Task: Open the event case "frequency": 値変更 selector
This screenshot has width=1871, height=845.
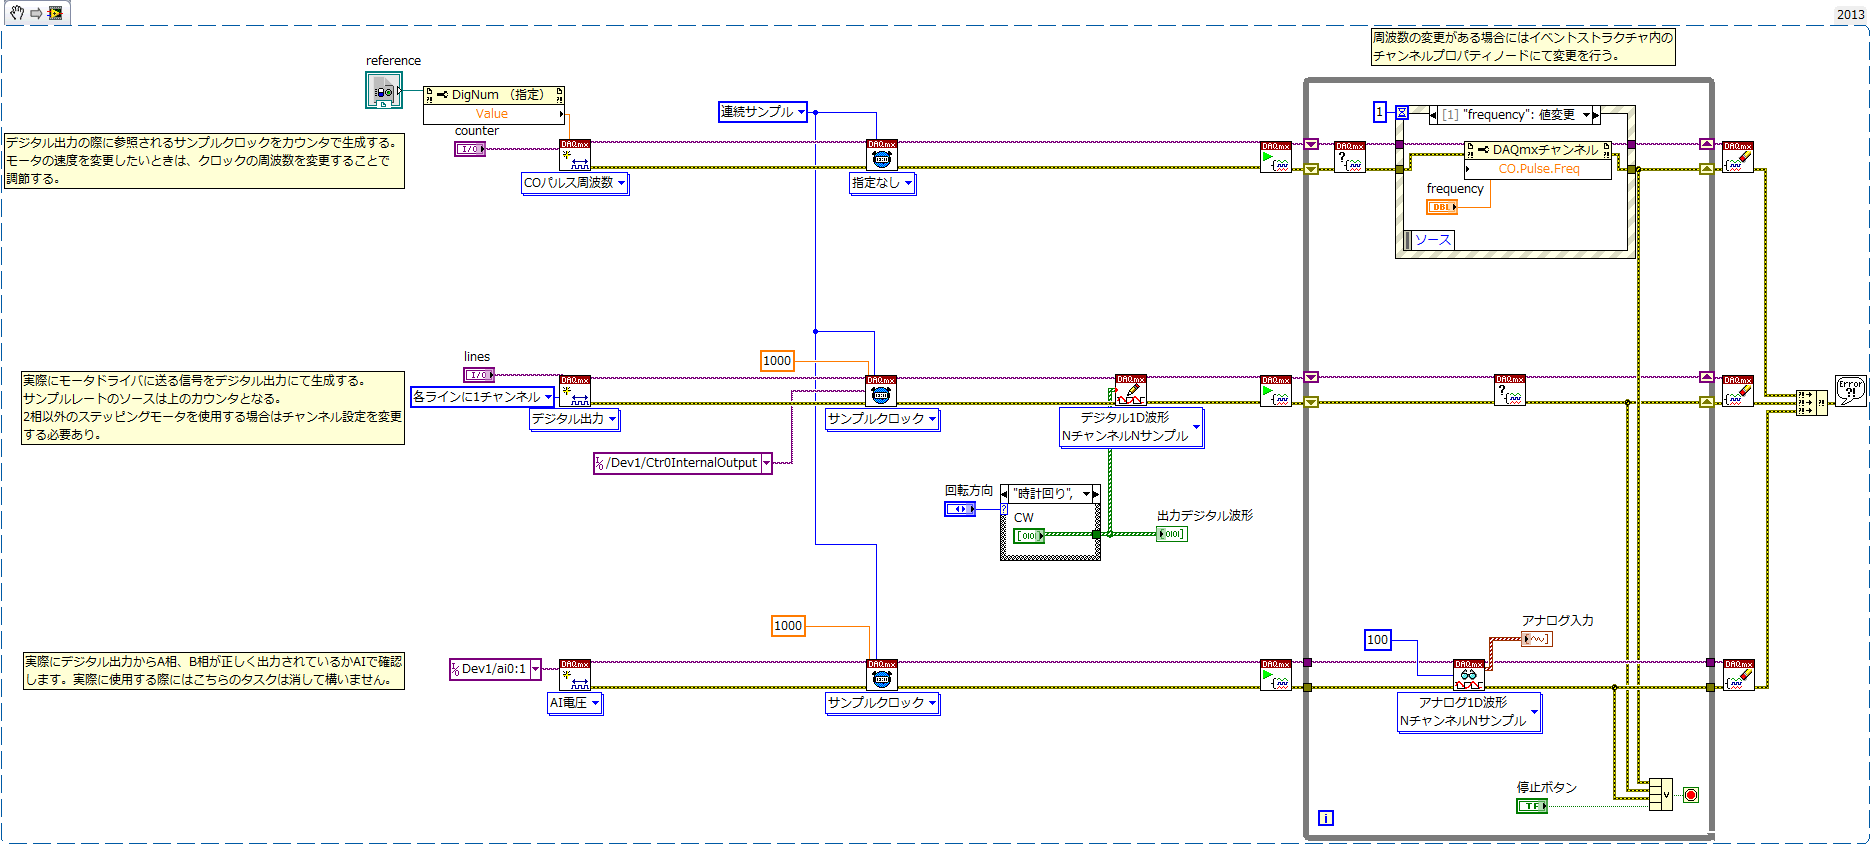Action: point(1515,115)
